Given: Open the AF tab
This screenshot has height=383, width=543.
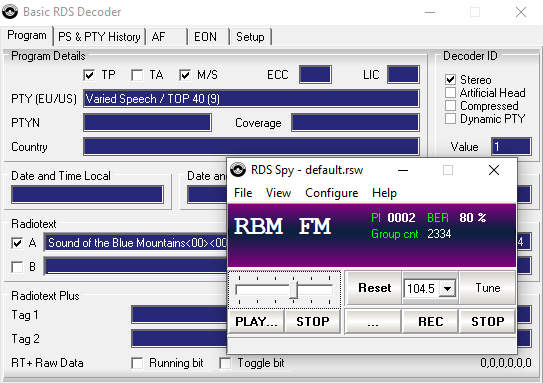Looking at the screenshot, I should [166, 37].
